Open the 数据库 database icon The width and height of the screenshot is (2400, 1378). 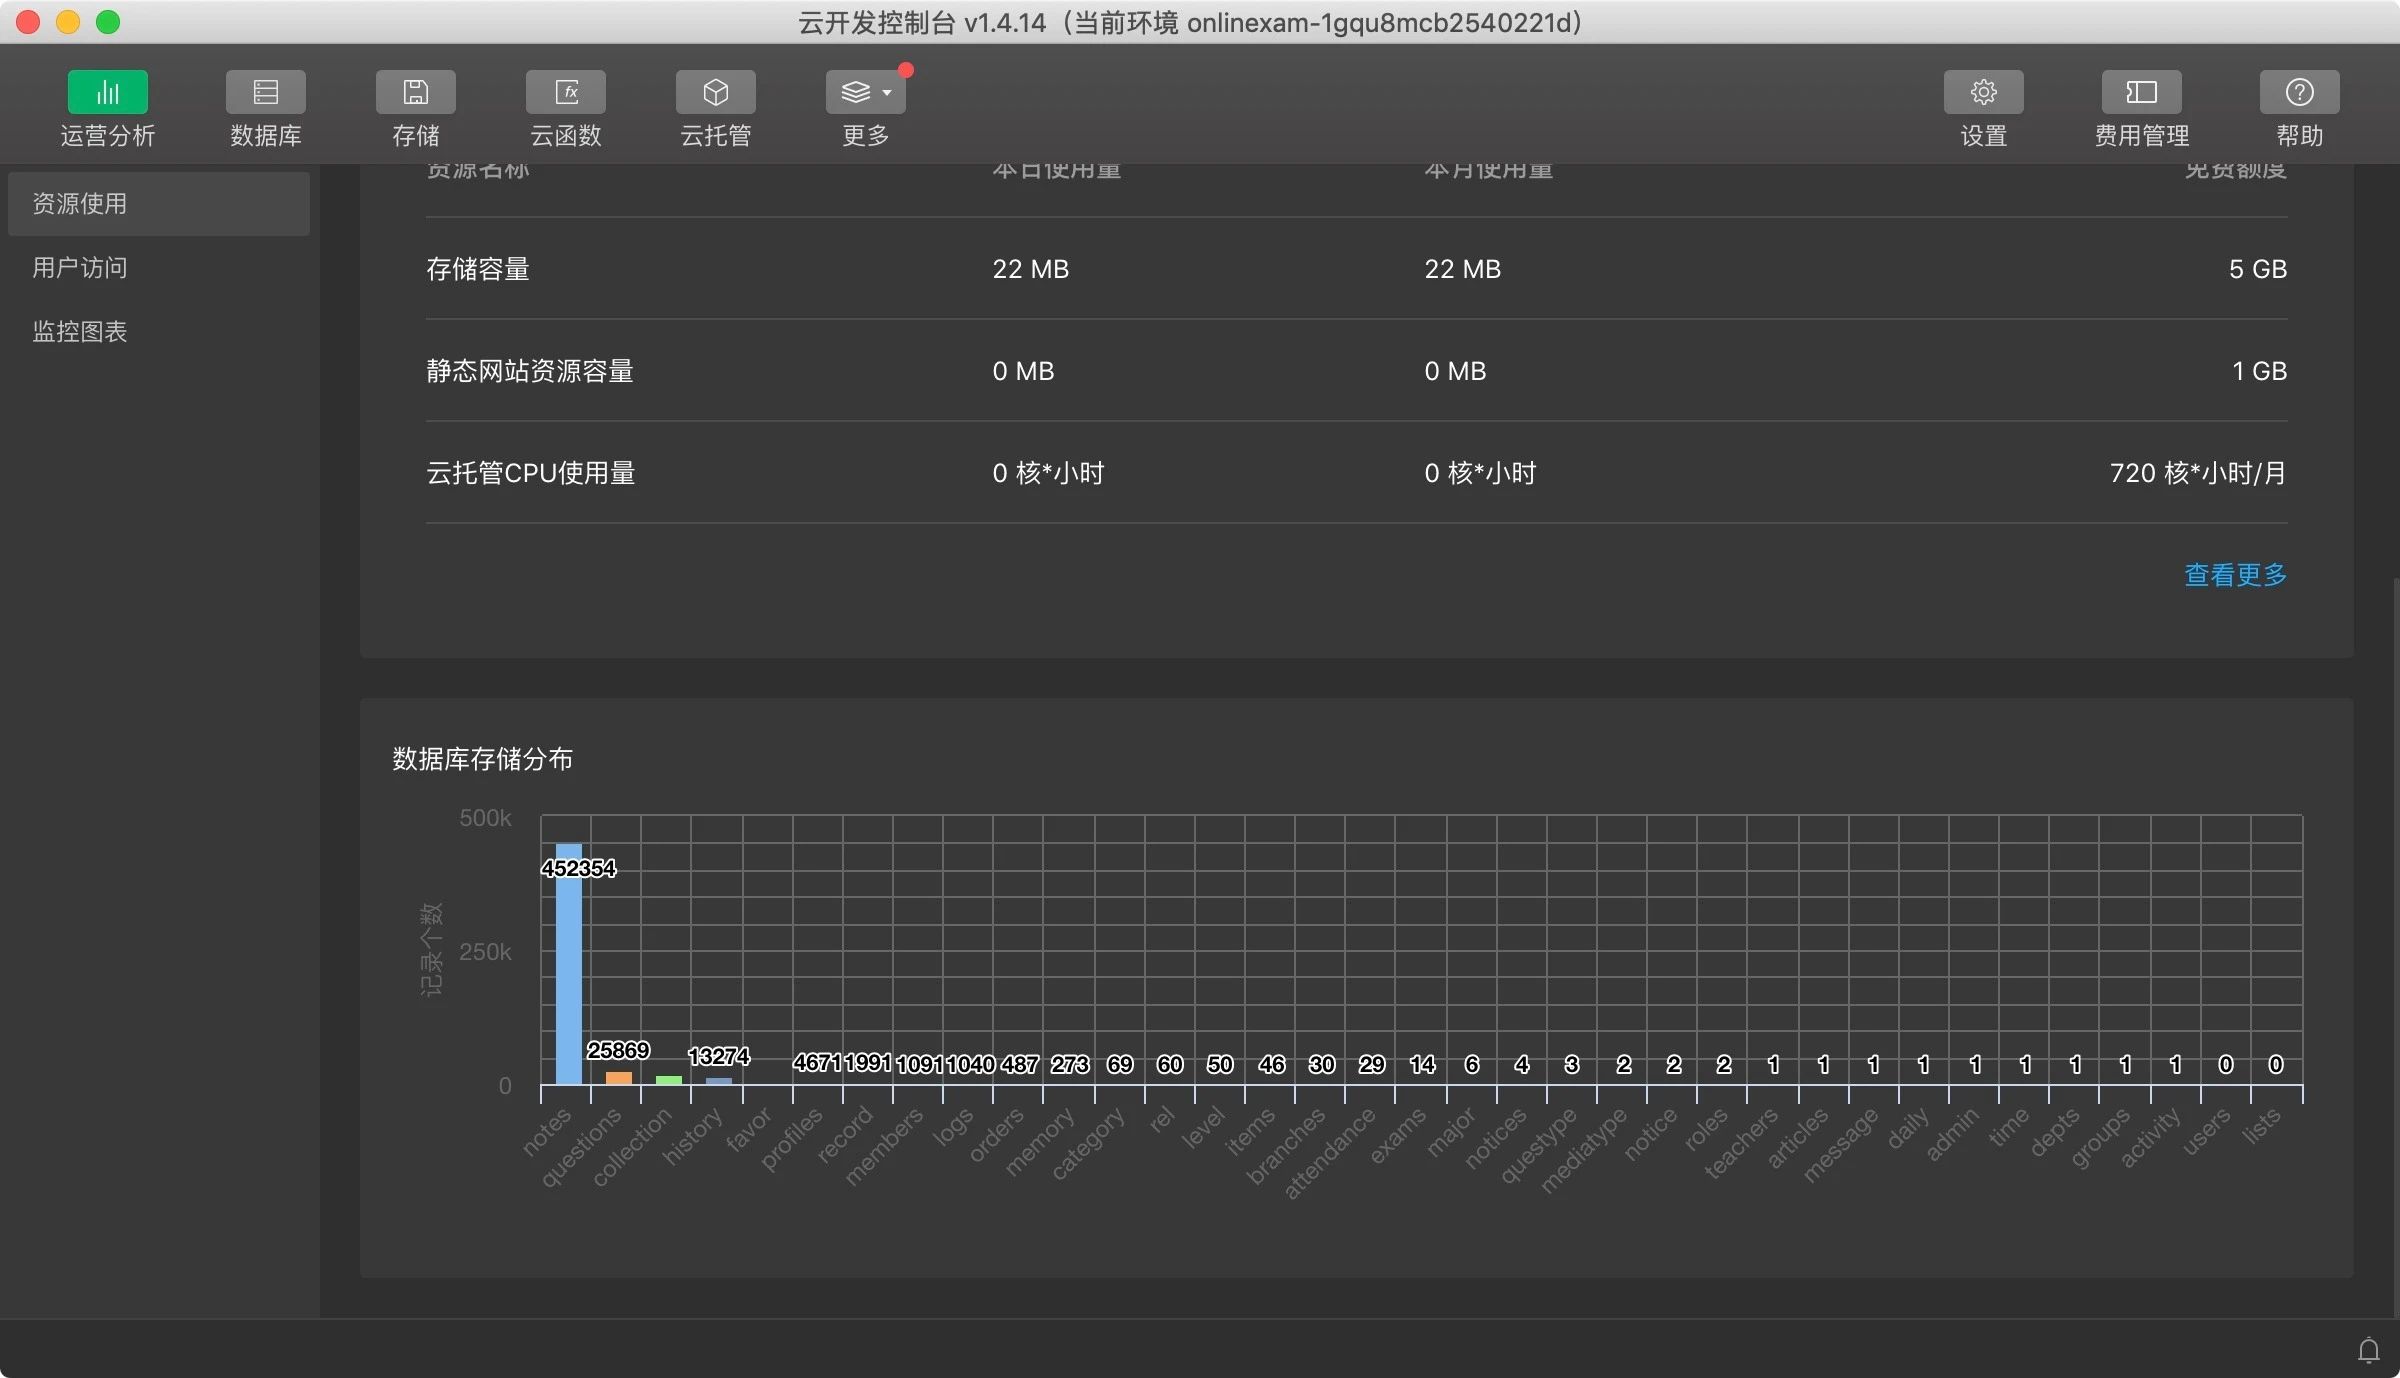(x=265, y=92)
